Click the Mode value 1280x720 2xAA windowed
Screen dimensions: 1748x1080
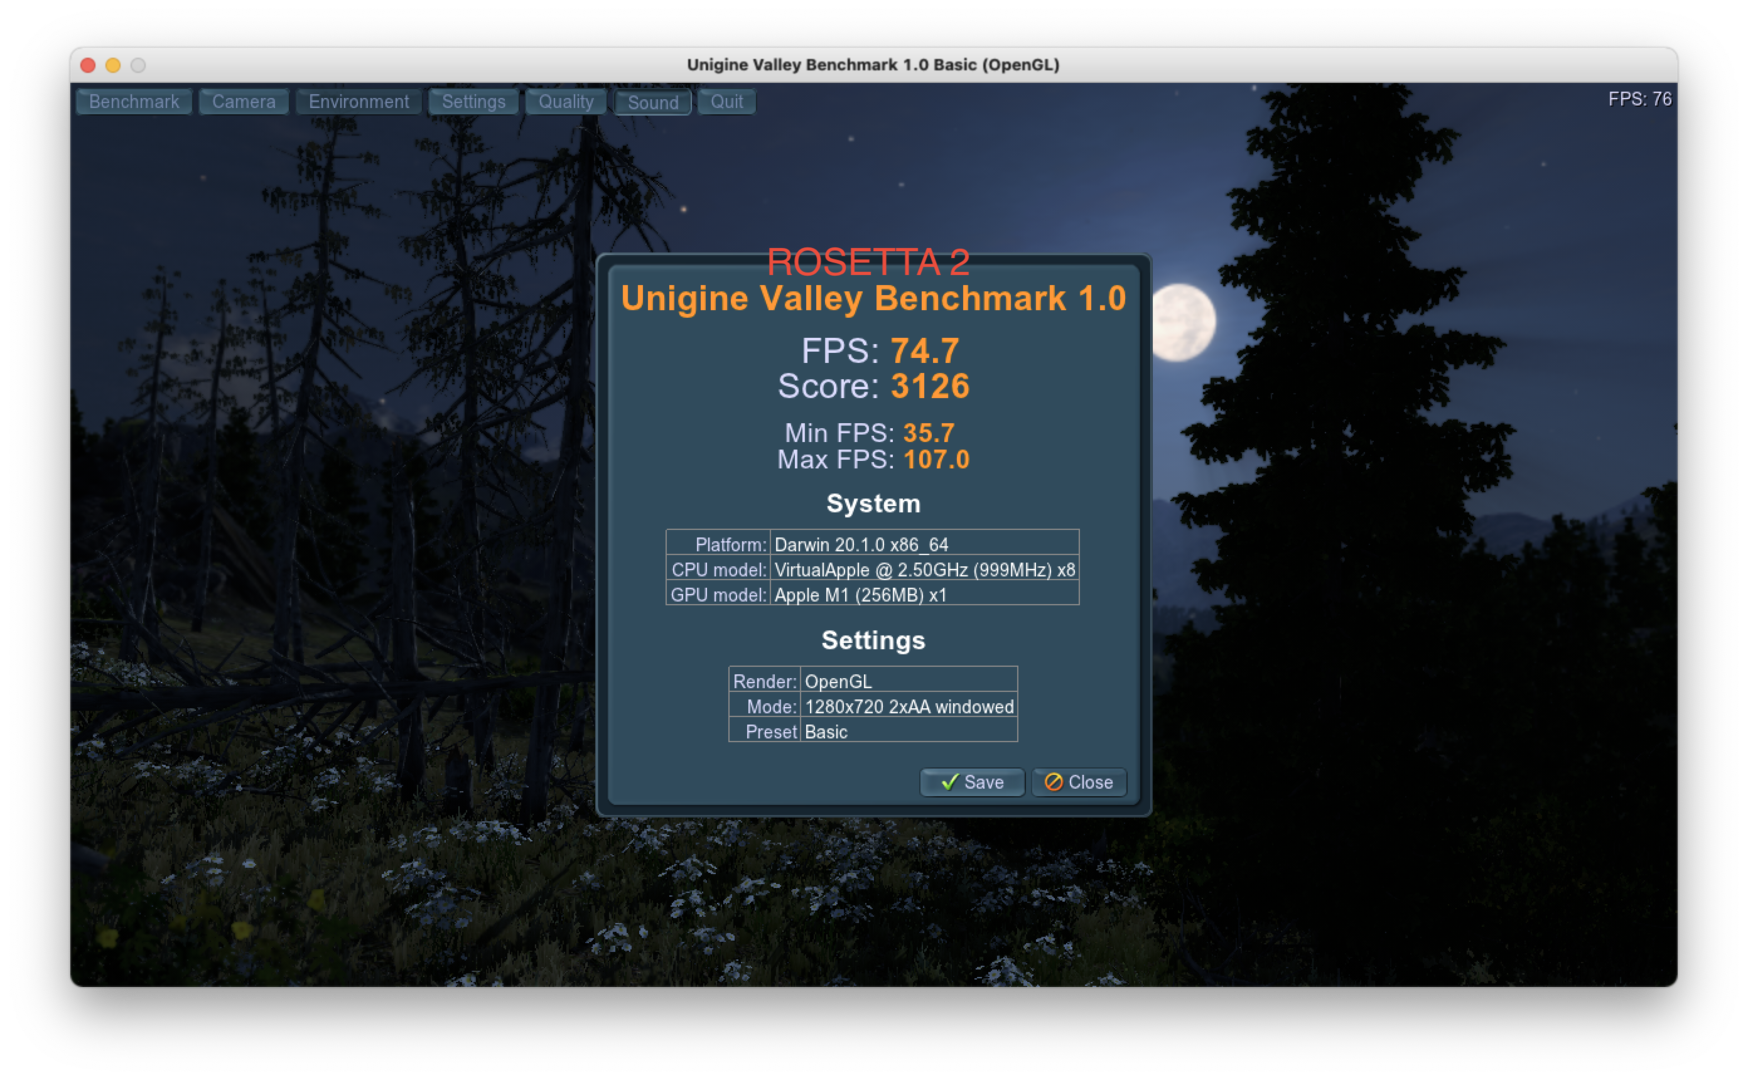tap(909, 707)
